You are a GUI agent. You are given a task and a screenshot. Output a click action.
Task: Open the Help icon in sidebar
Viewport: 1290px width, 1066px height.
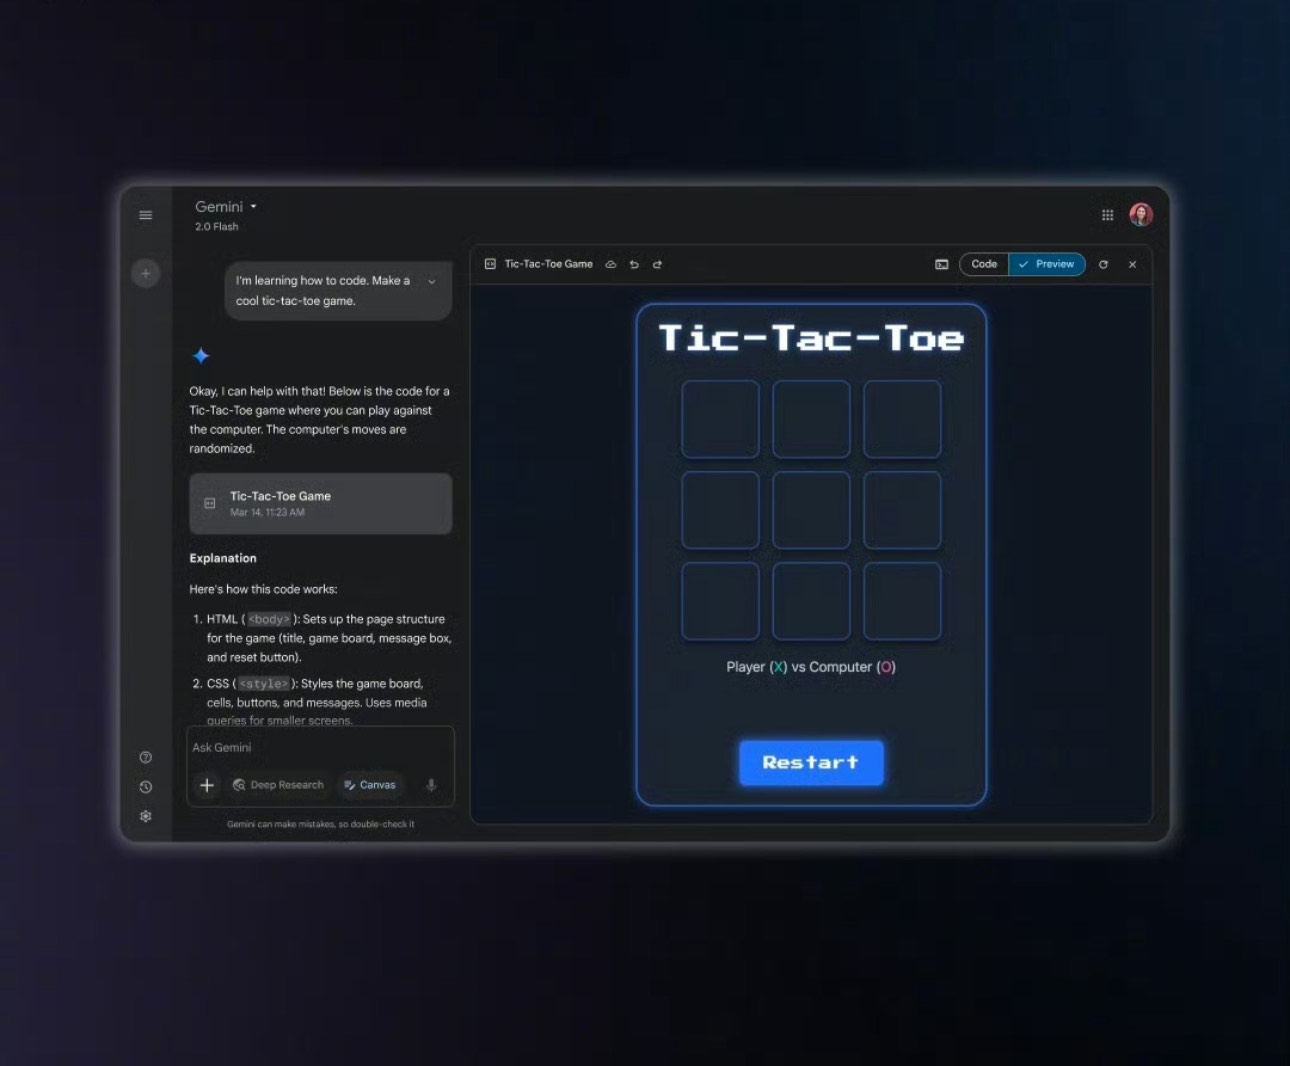click(x=145, y=757)
